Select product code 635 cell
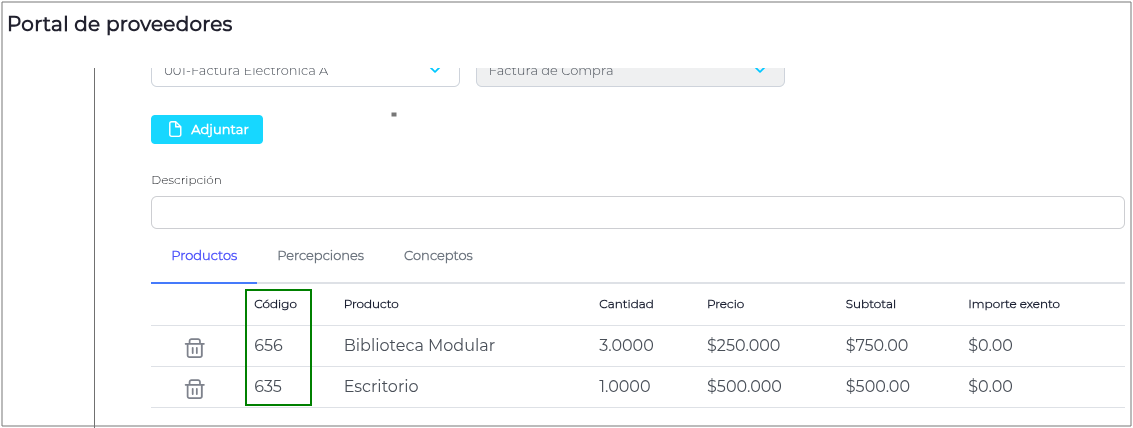This screenshot has width=1133, height=428. click(268, 387)
